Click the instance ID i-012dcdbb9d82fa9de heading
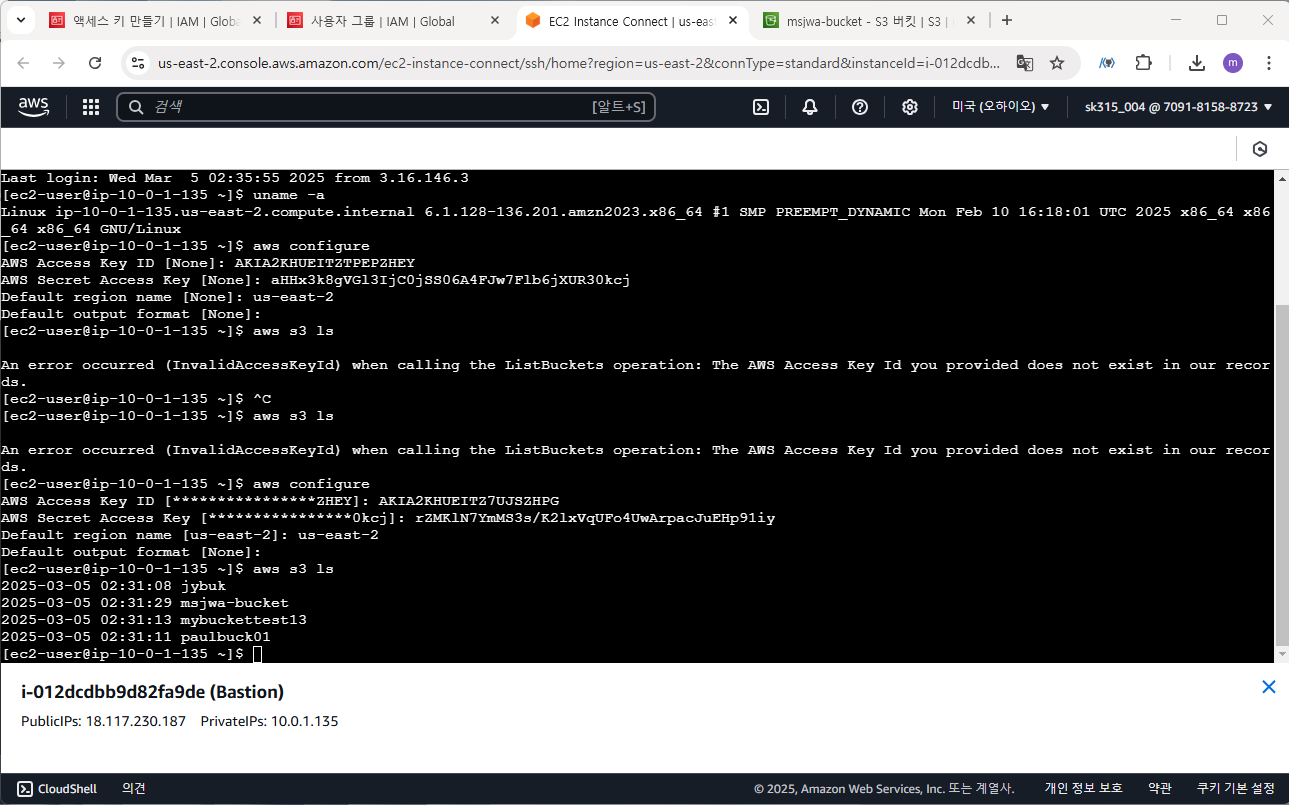1289x805 pixels. click(152, 692)
